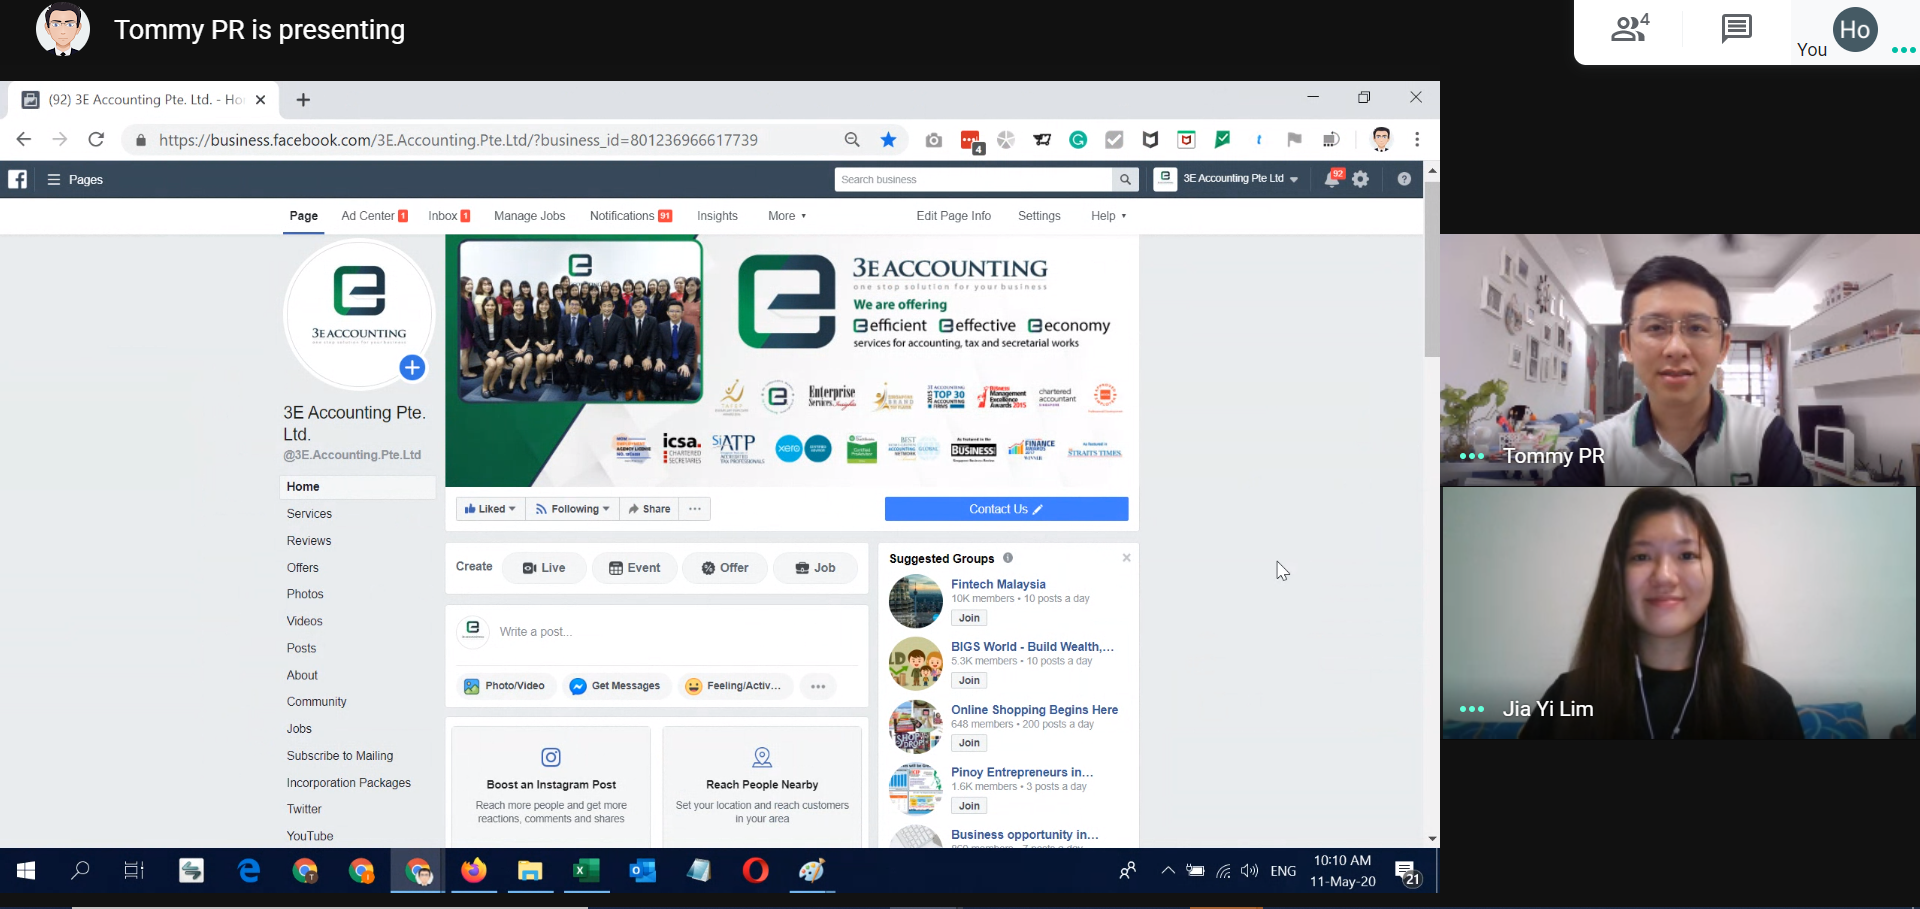Open participants list in meeting bar
The width and height of the screenshot is (1920, 909).
[1630, 29]
